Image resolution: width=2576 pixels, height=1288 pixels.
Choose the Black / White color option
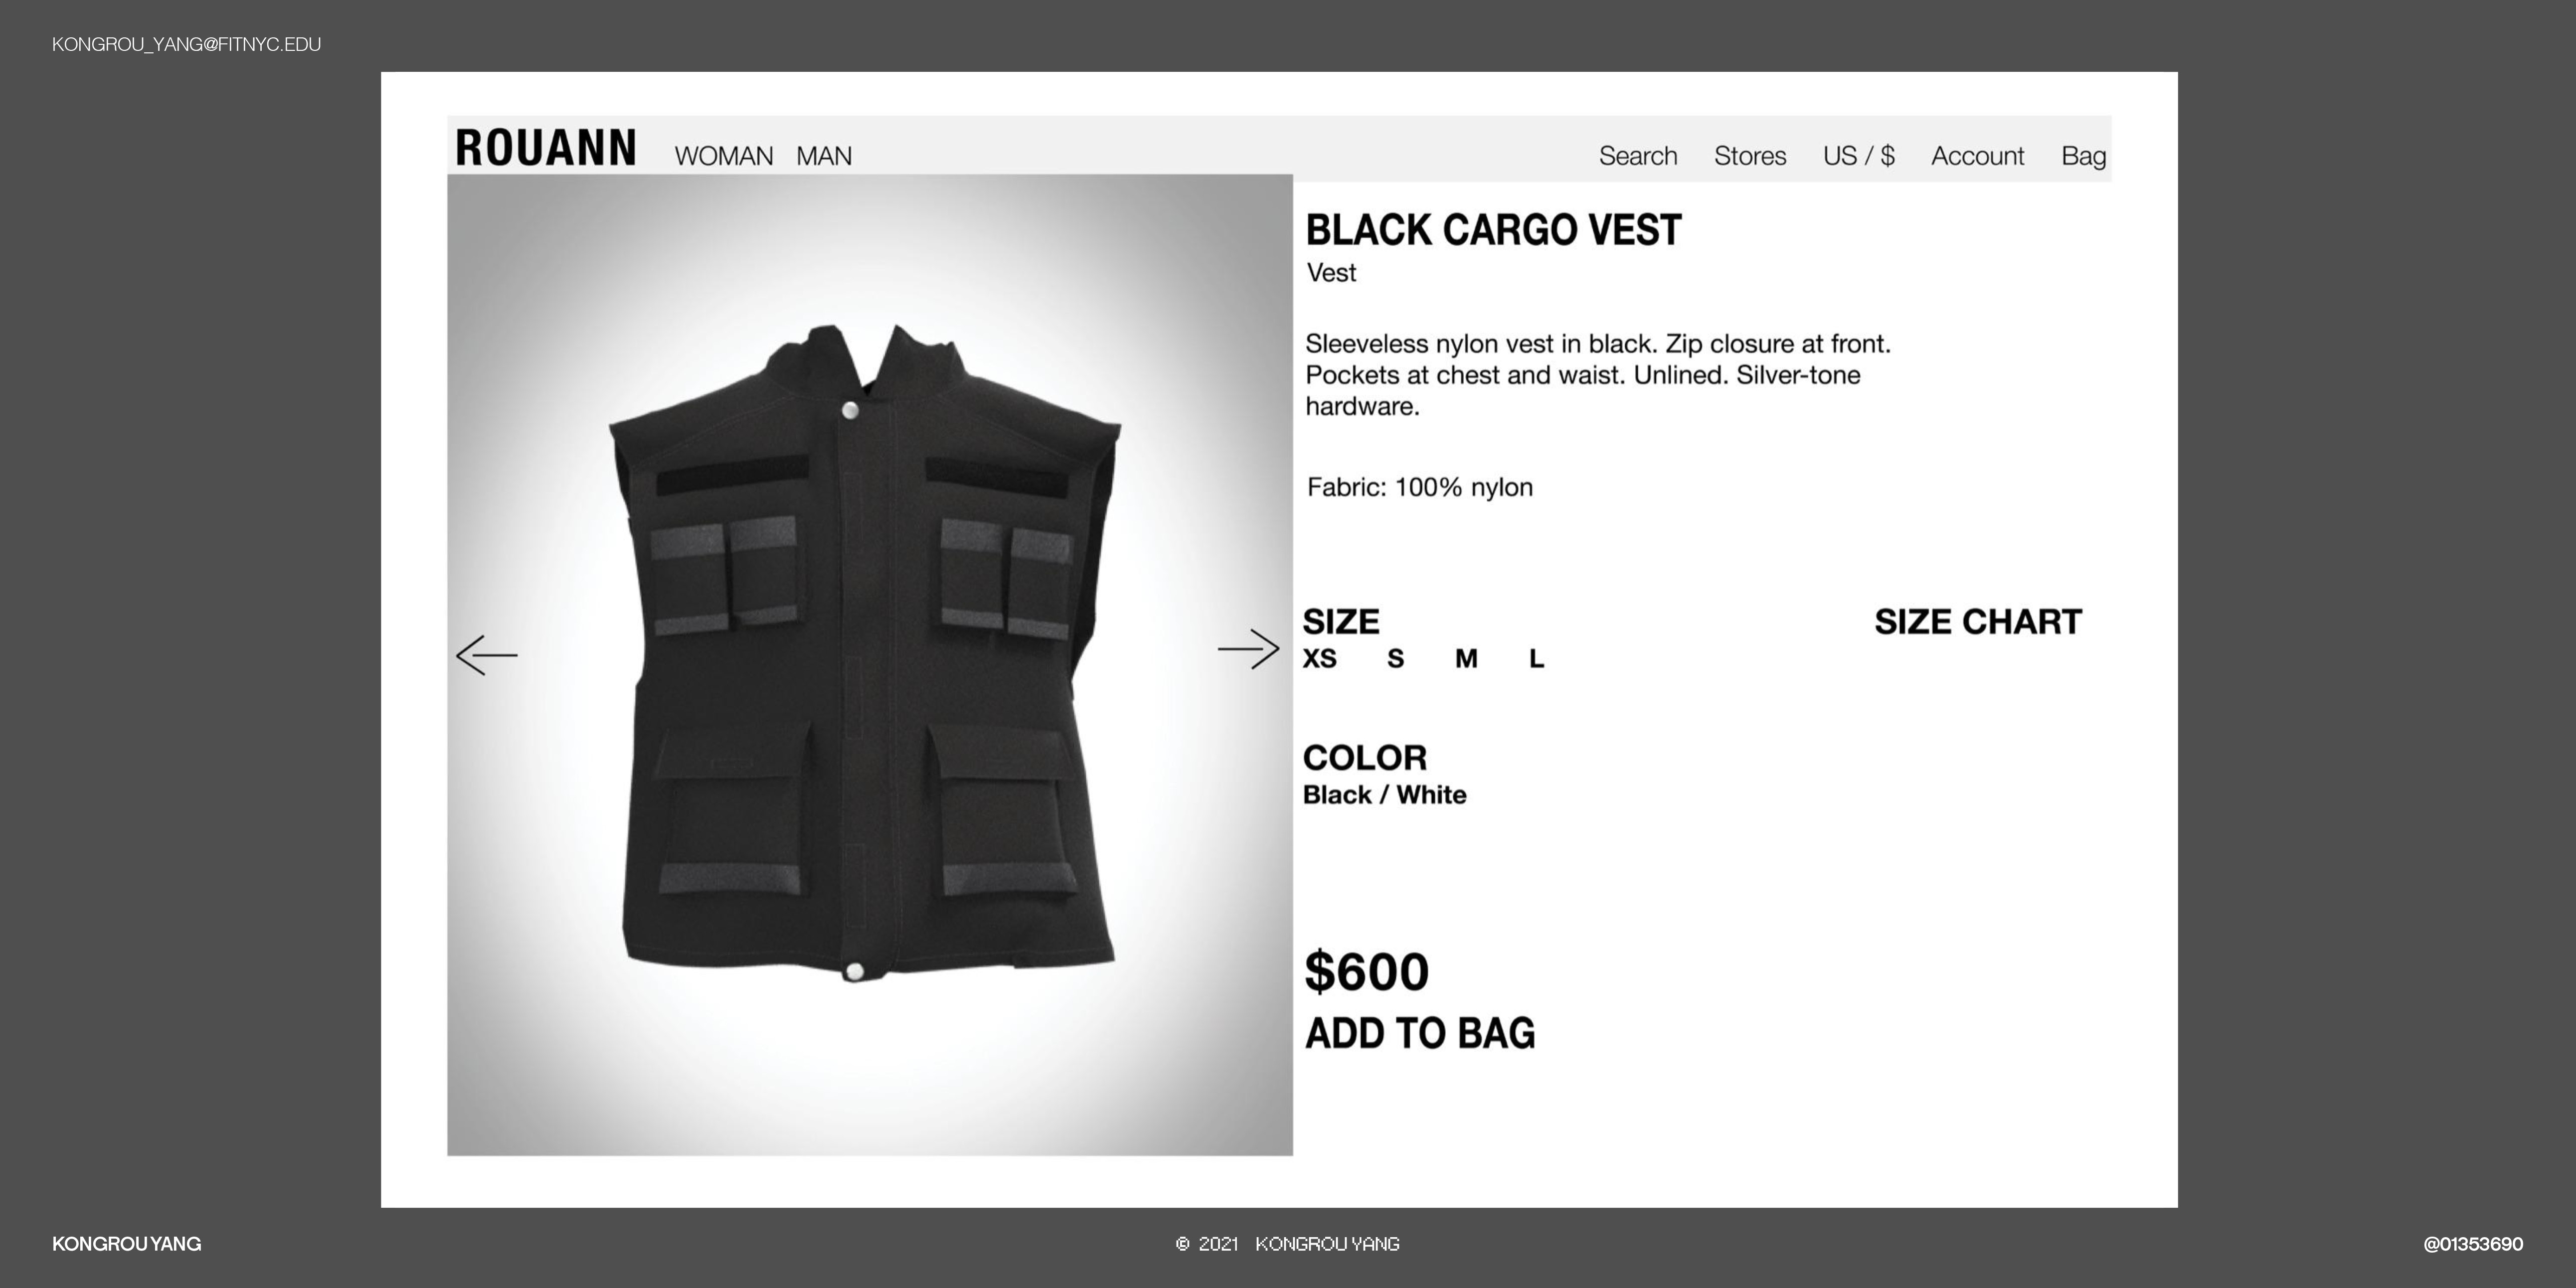point(1385,795)
